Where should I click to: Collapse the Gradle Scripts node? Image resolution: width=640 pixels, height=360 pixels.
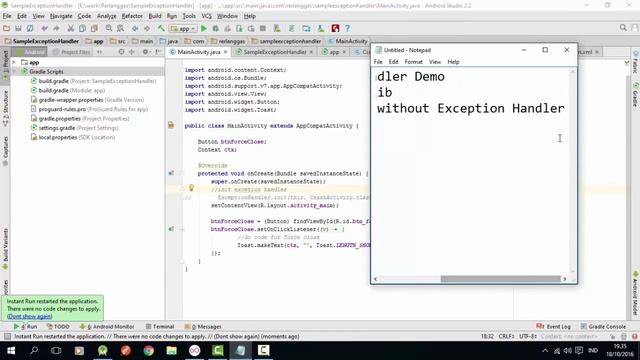14,71
